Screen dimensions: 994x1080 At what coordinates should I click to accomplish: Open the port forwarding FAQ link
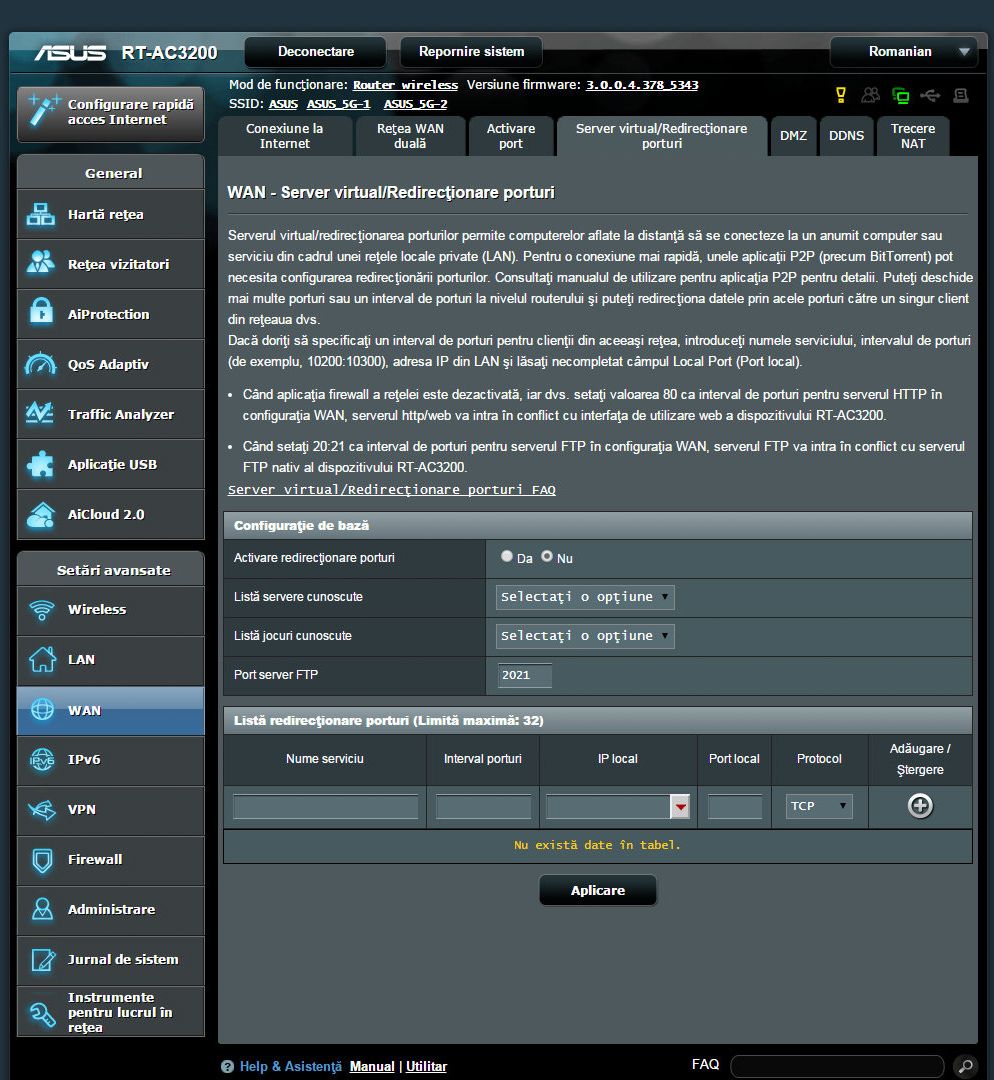(x=391, y=490)
